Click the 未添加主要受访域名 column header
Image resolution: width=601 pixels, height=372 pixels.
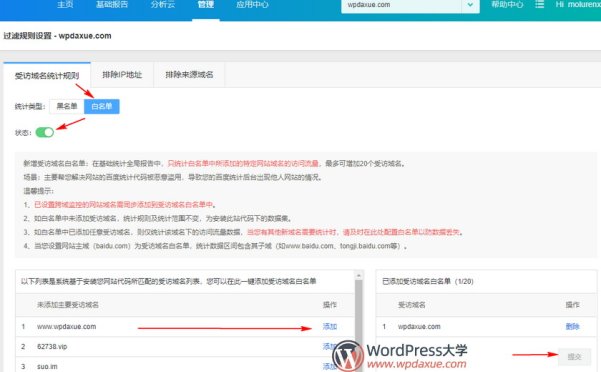[x=68, y=305]
